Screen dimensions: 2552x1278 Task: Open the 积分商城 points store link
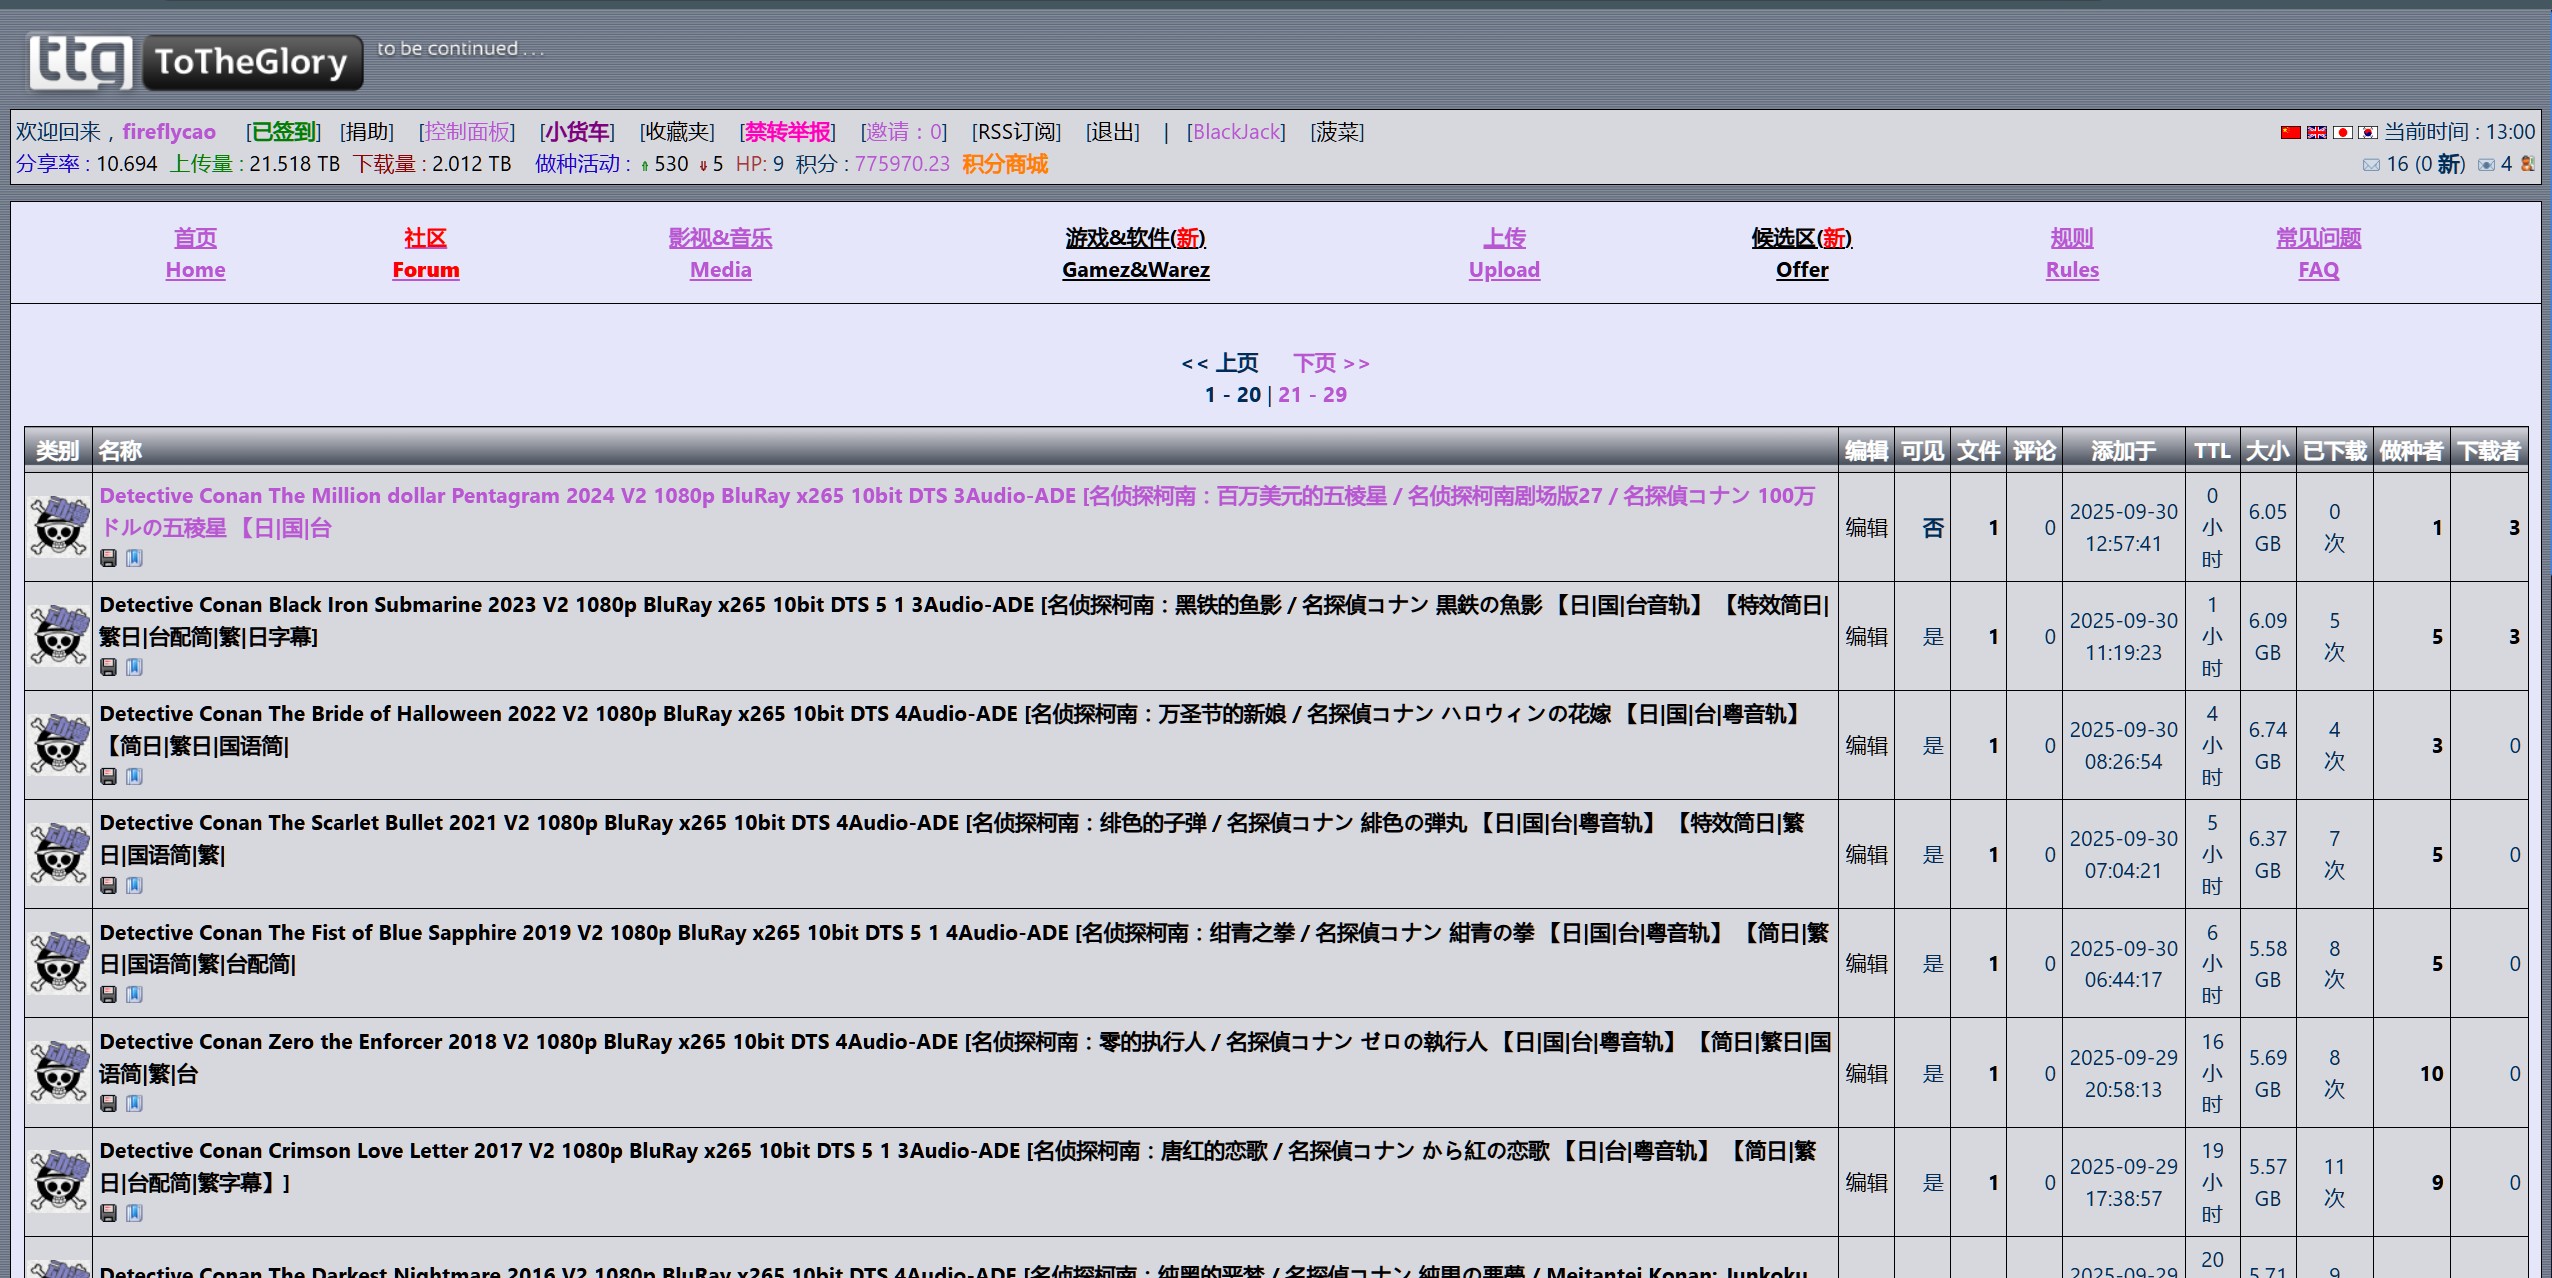pyautogui.click(x=1005, y=164)
